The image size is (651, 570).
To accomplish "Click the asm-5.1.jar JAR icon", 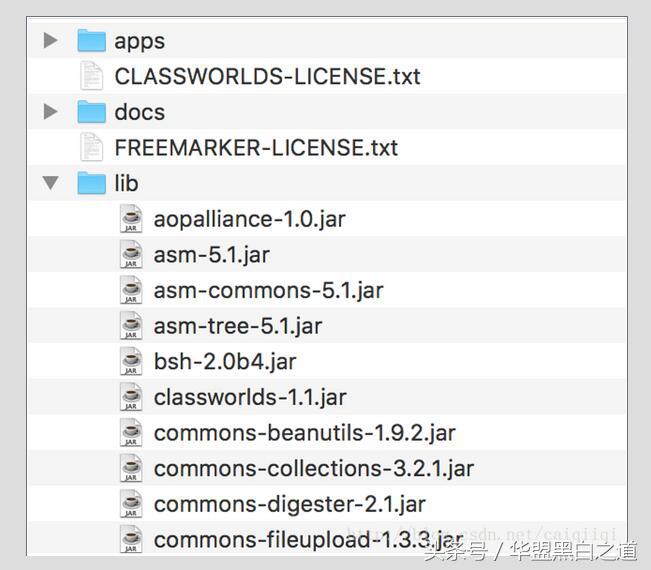I will [x=131, y=254].
